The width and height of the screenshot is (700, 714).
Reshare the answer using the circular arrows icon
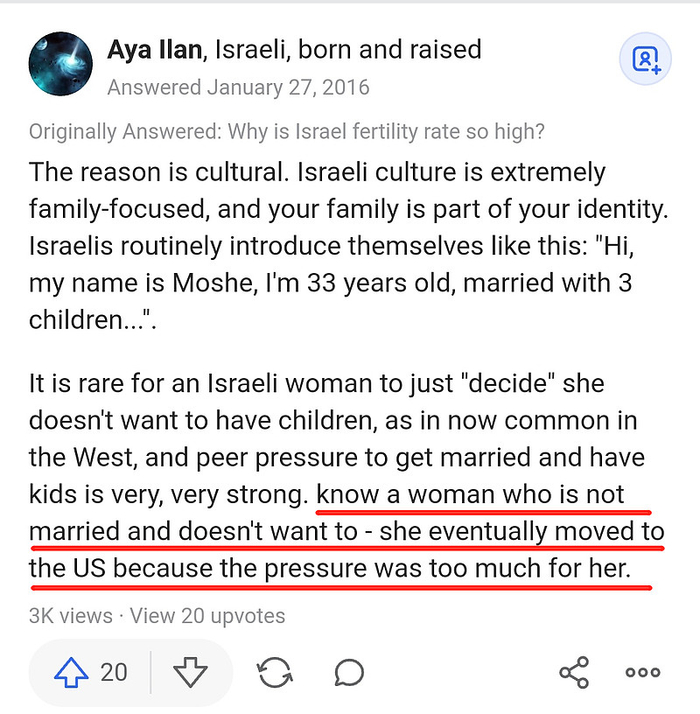coord(274,672)
